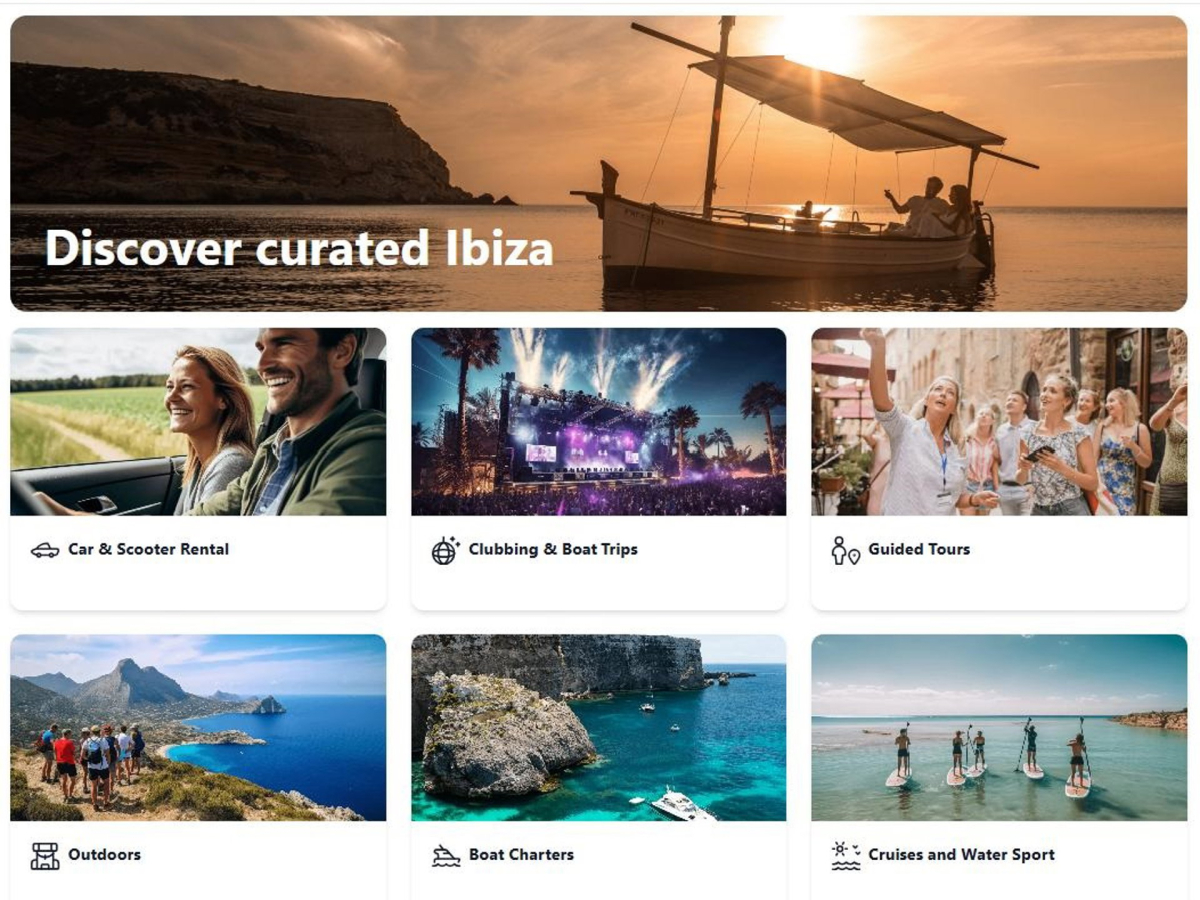Select the Outdoors category label
1200x900 pixels.
point(104,855)
